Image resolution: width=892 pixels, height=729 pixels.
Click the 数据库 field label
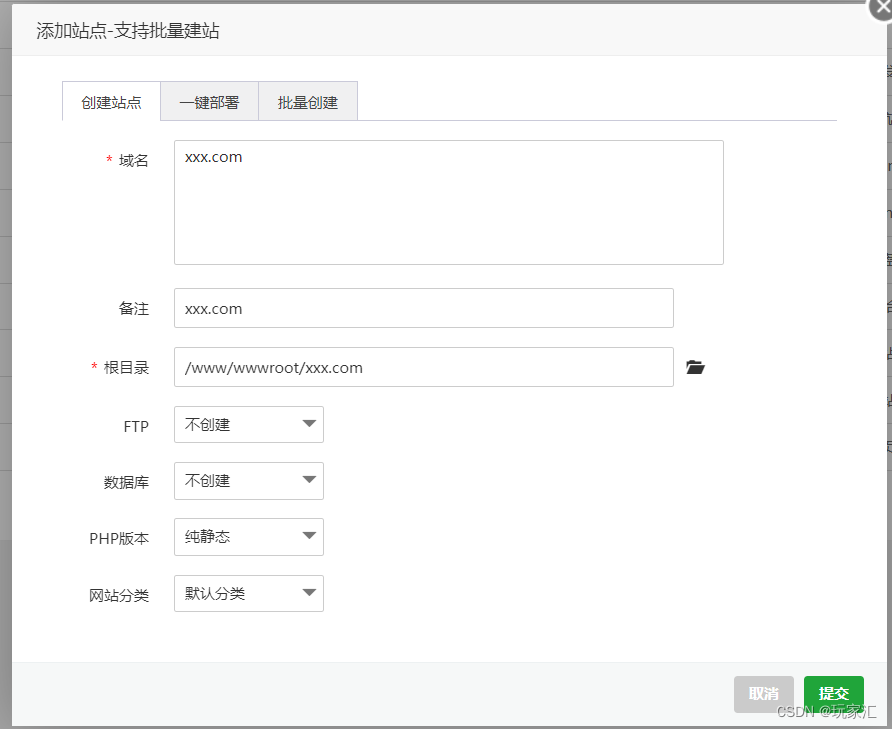pos(126,482)
